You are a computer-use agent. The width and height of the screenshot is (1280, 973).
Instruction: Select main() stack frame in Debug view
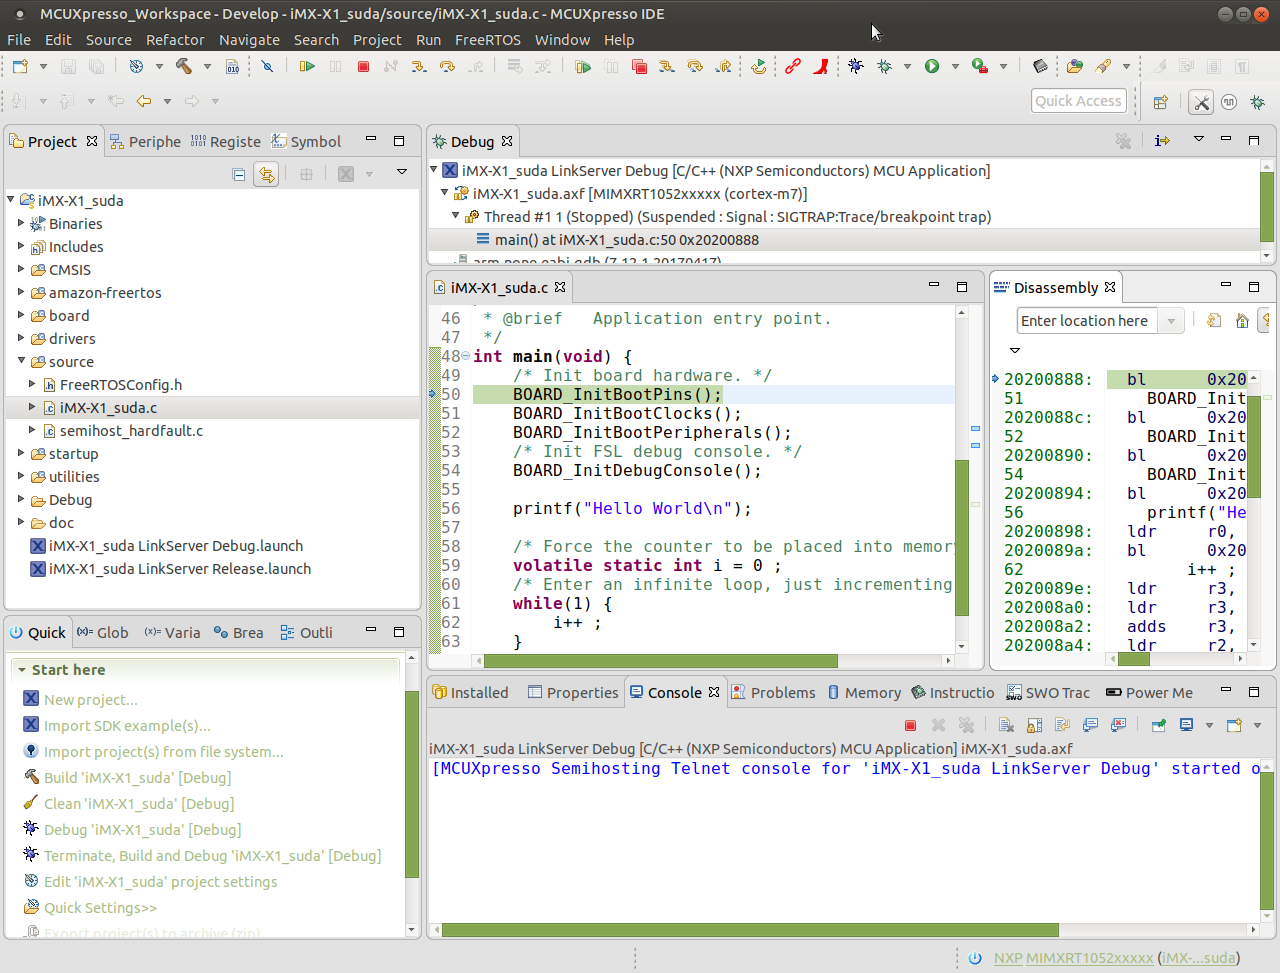tap(627, 240)
